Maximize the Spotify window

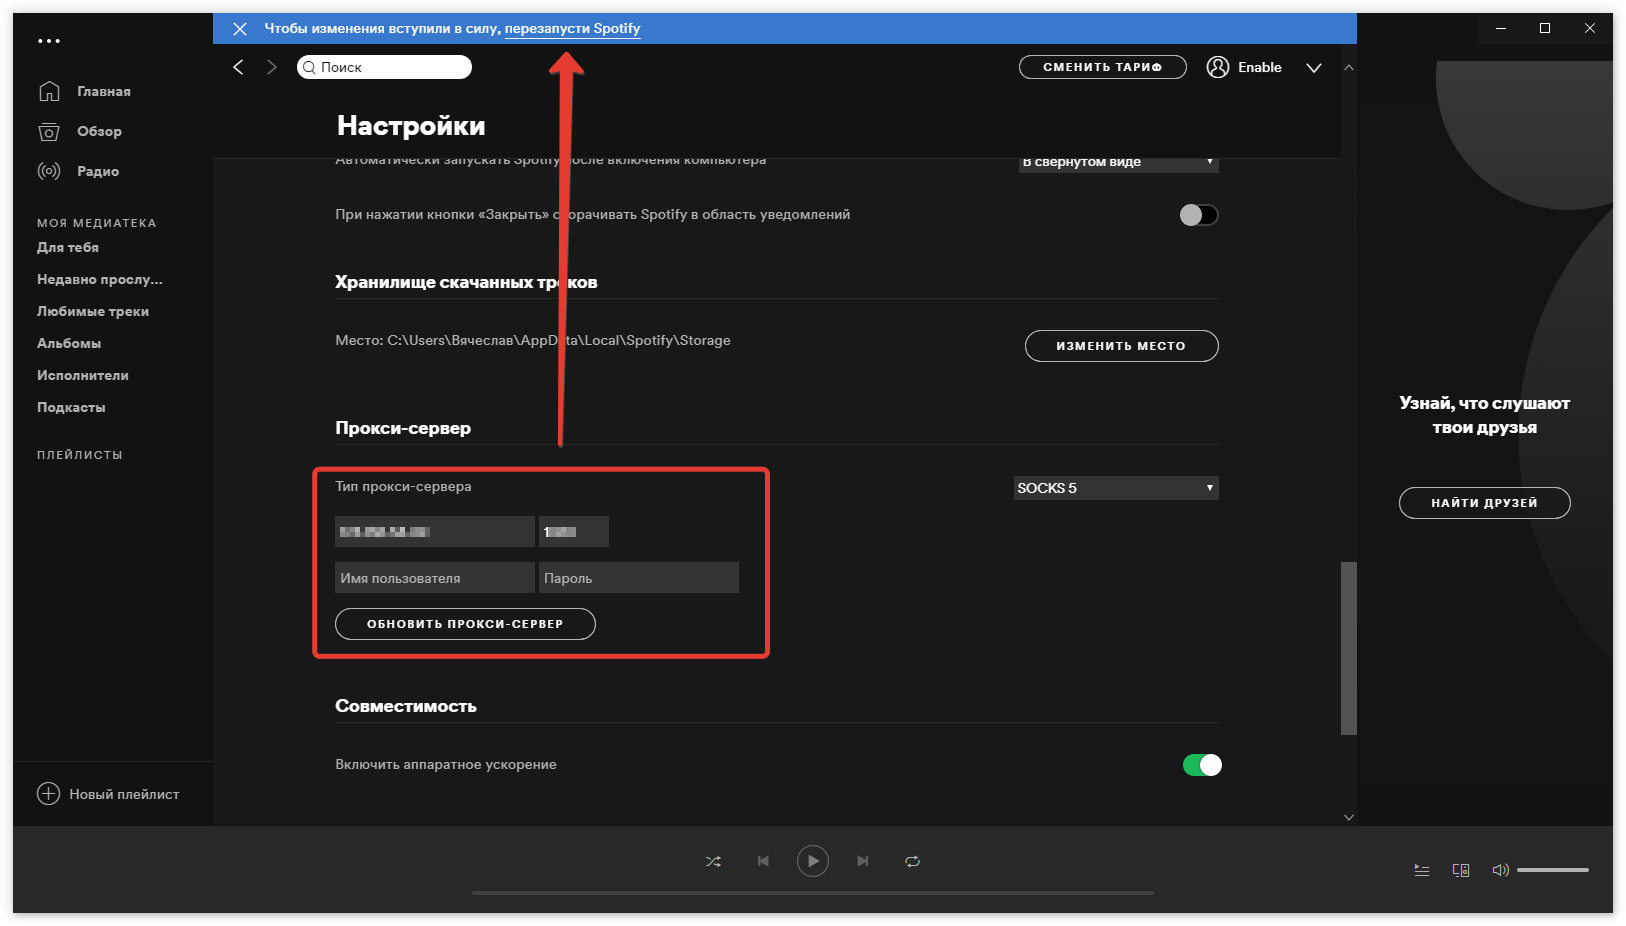[1545, 28]
